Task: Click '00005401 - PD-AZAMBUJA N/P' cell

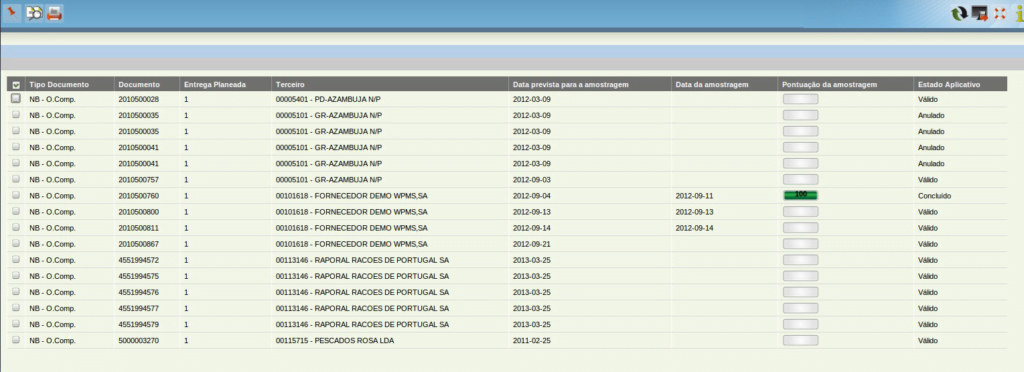Action: (x=328, y=99)
